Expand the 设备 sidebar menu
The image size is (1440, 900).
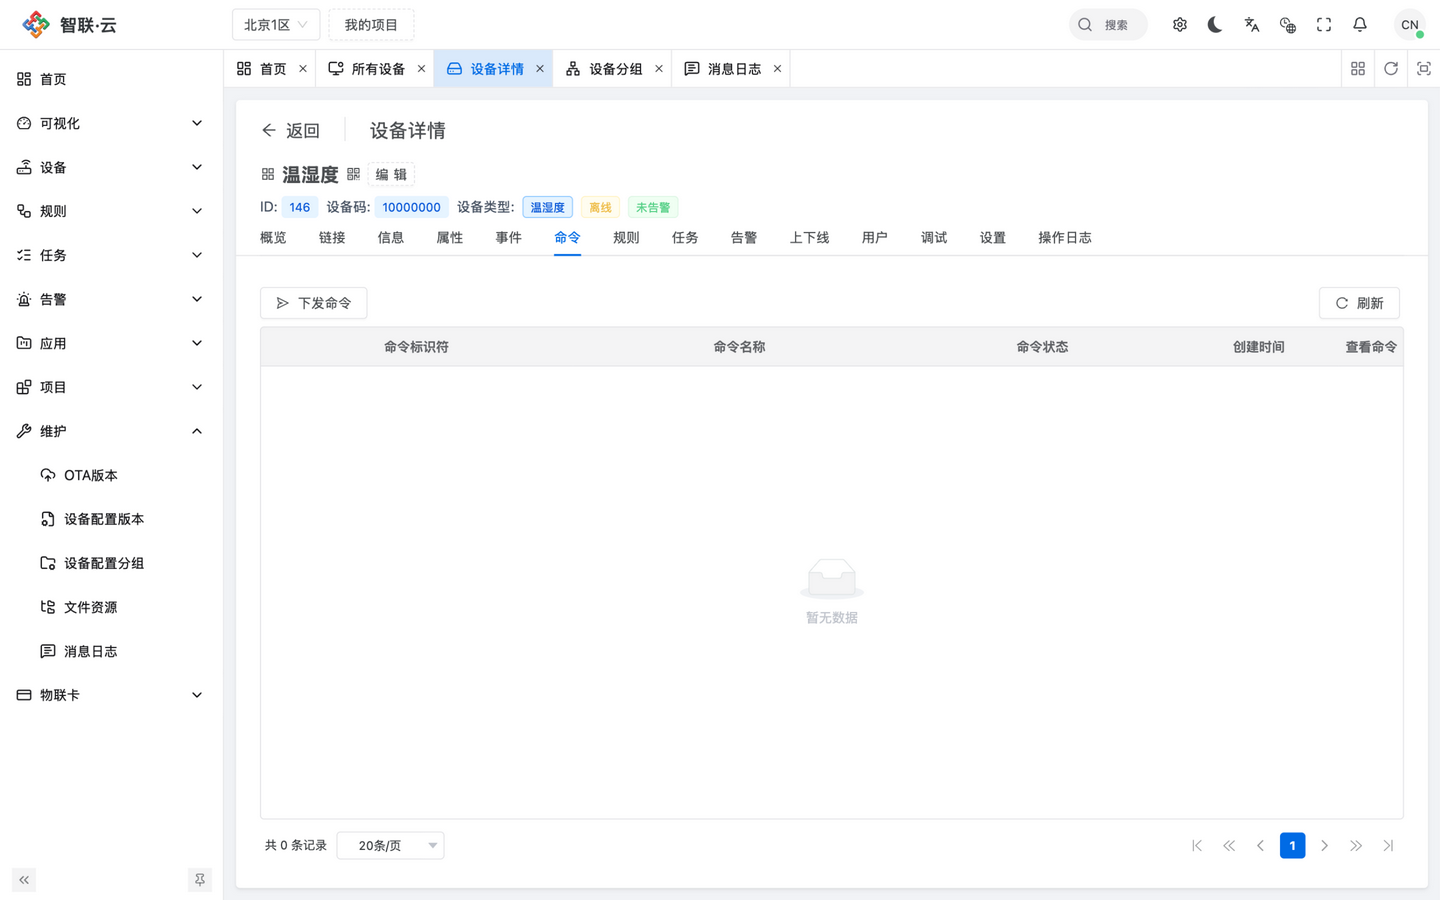coord(110,167)
